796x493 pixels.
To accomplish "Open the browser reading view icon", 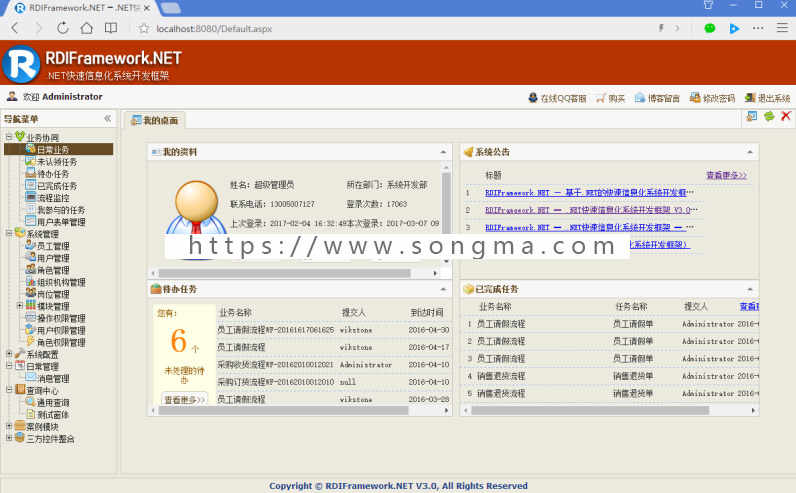I will click(x=111, y=28).
